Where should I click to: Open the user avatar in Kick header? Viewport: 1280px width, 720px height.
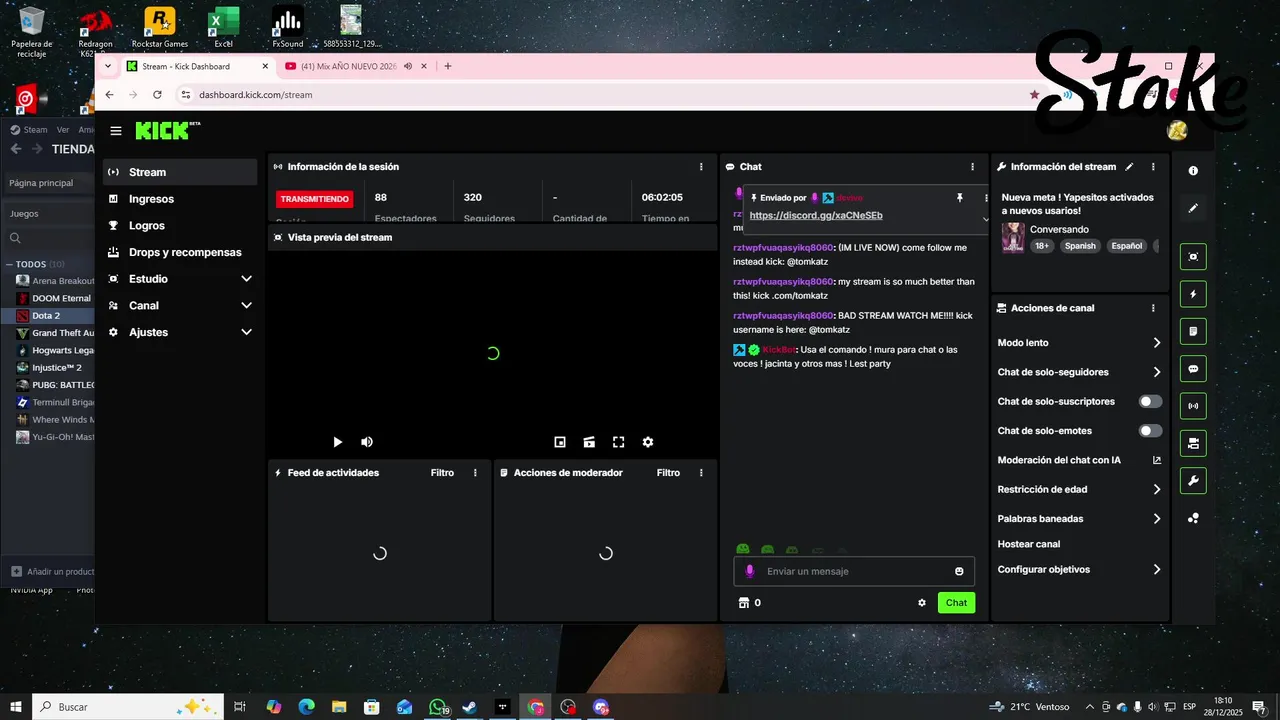[x=1177, y=130]
